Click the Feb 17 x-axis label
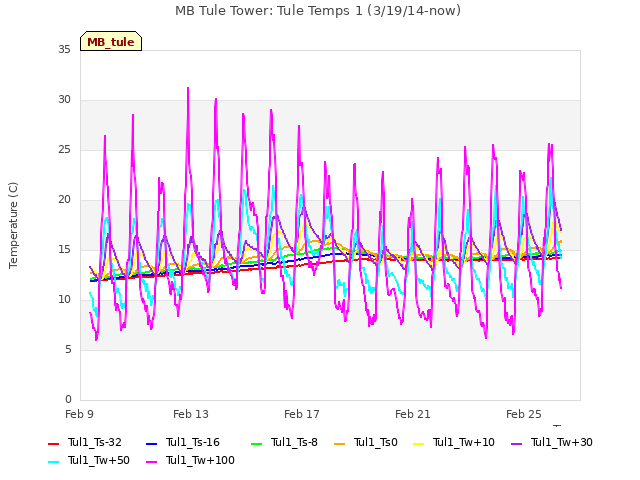Image resolution: width=640 pixels, height=480 pixels. point(302,414)
